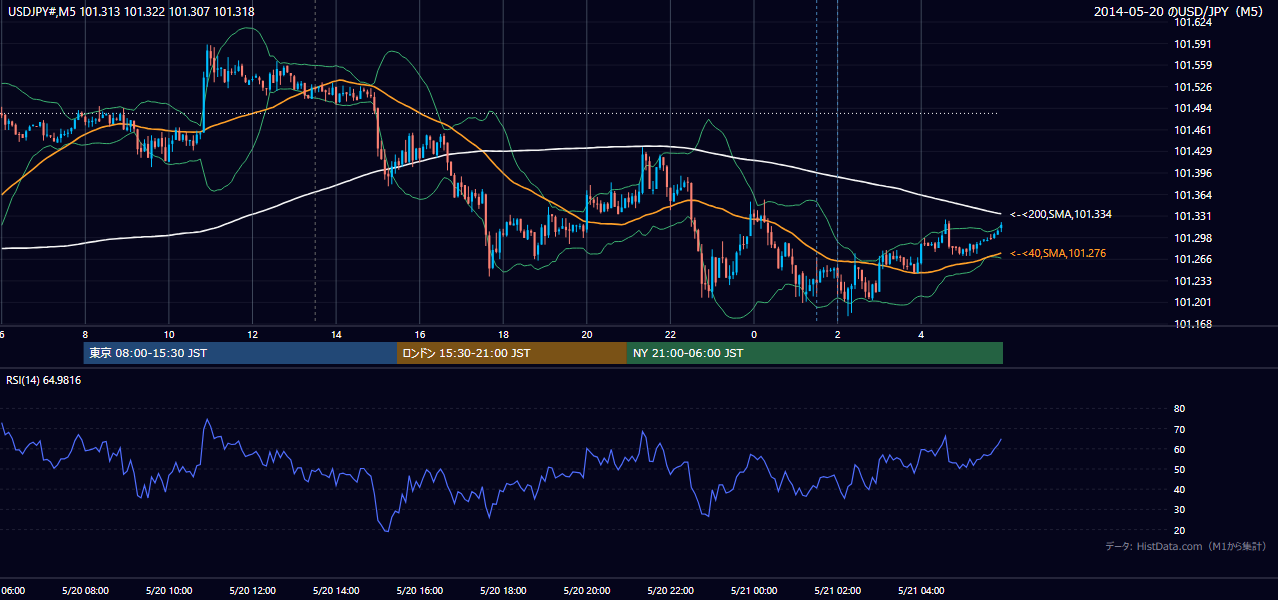Click the 5/20 16:00 date axis label
The height and width of the screenshot is (600, 1278).
418,590
